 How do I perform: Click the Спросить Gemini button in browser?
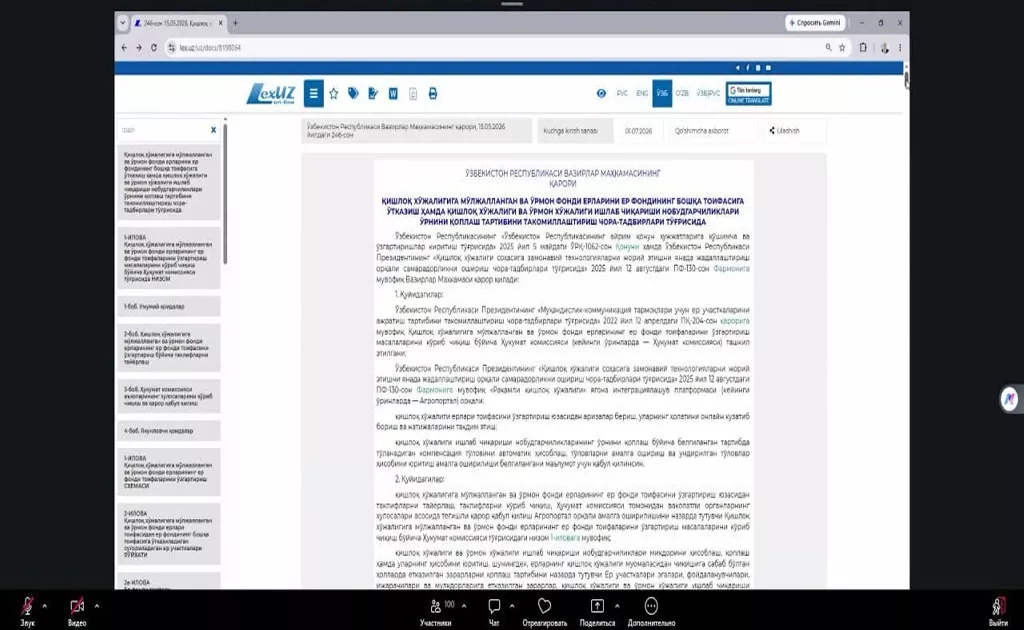tap(815, 23)
